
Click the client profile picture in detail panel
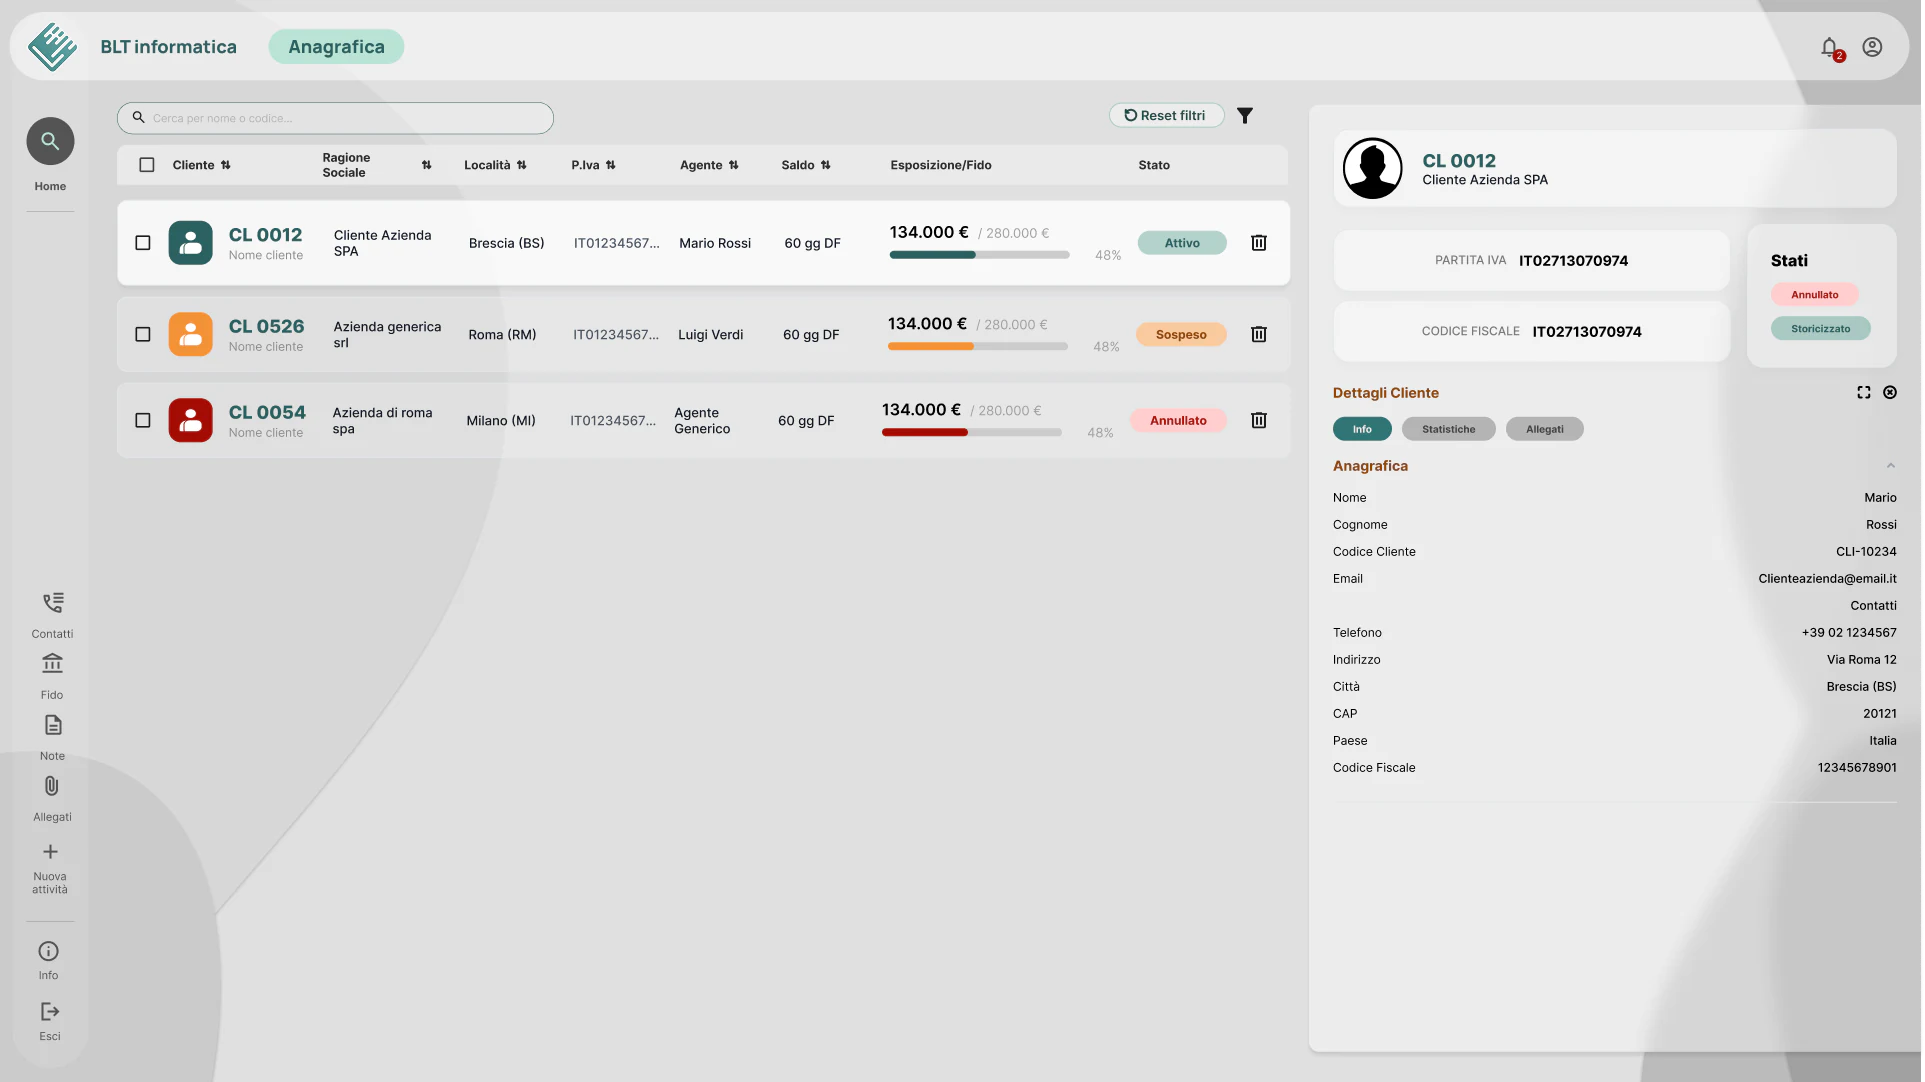pos(1372,168)
